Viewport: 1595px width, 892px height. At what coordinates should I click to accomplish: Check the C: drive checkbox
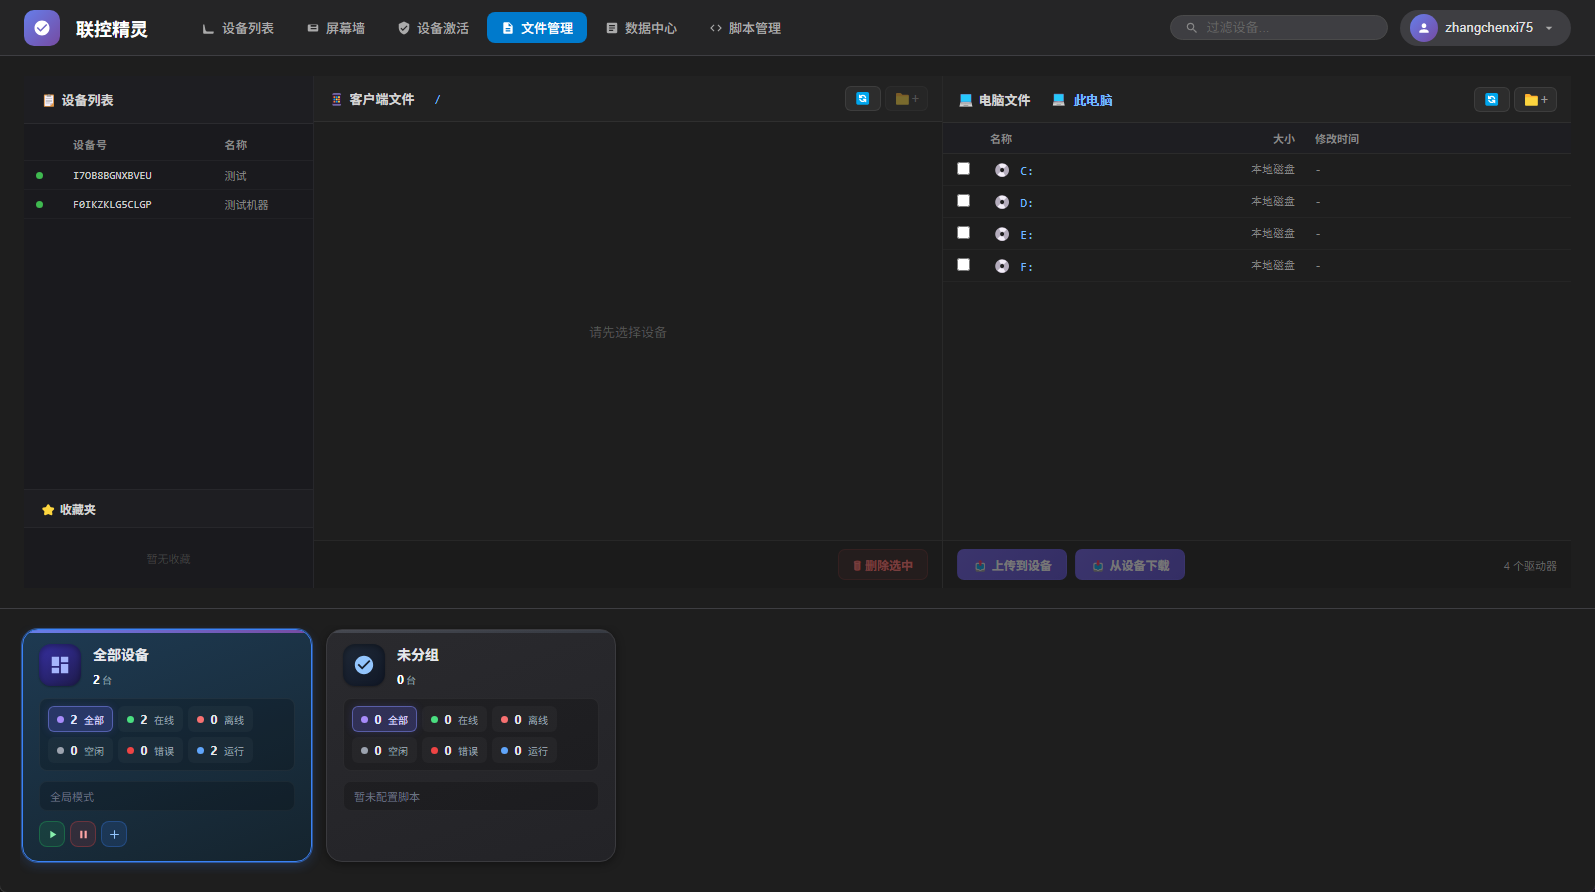pyautogui.click(x=963, y=169)
